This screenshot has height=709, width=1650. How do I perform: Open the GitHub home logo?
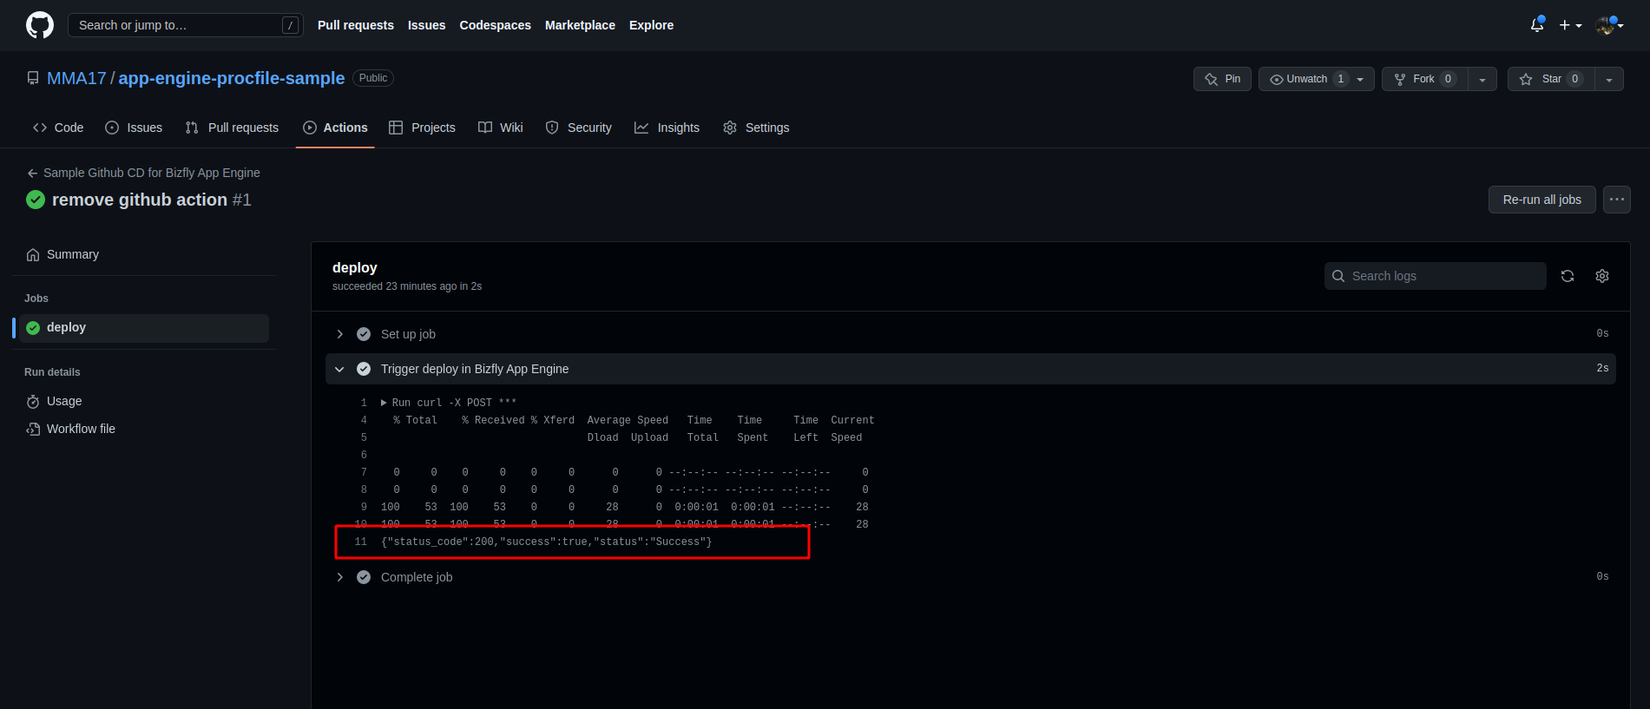coord(40,25)
